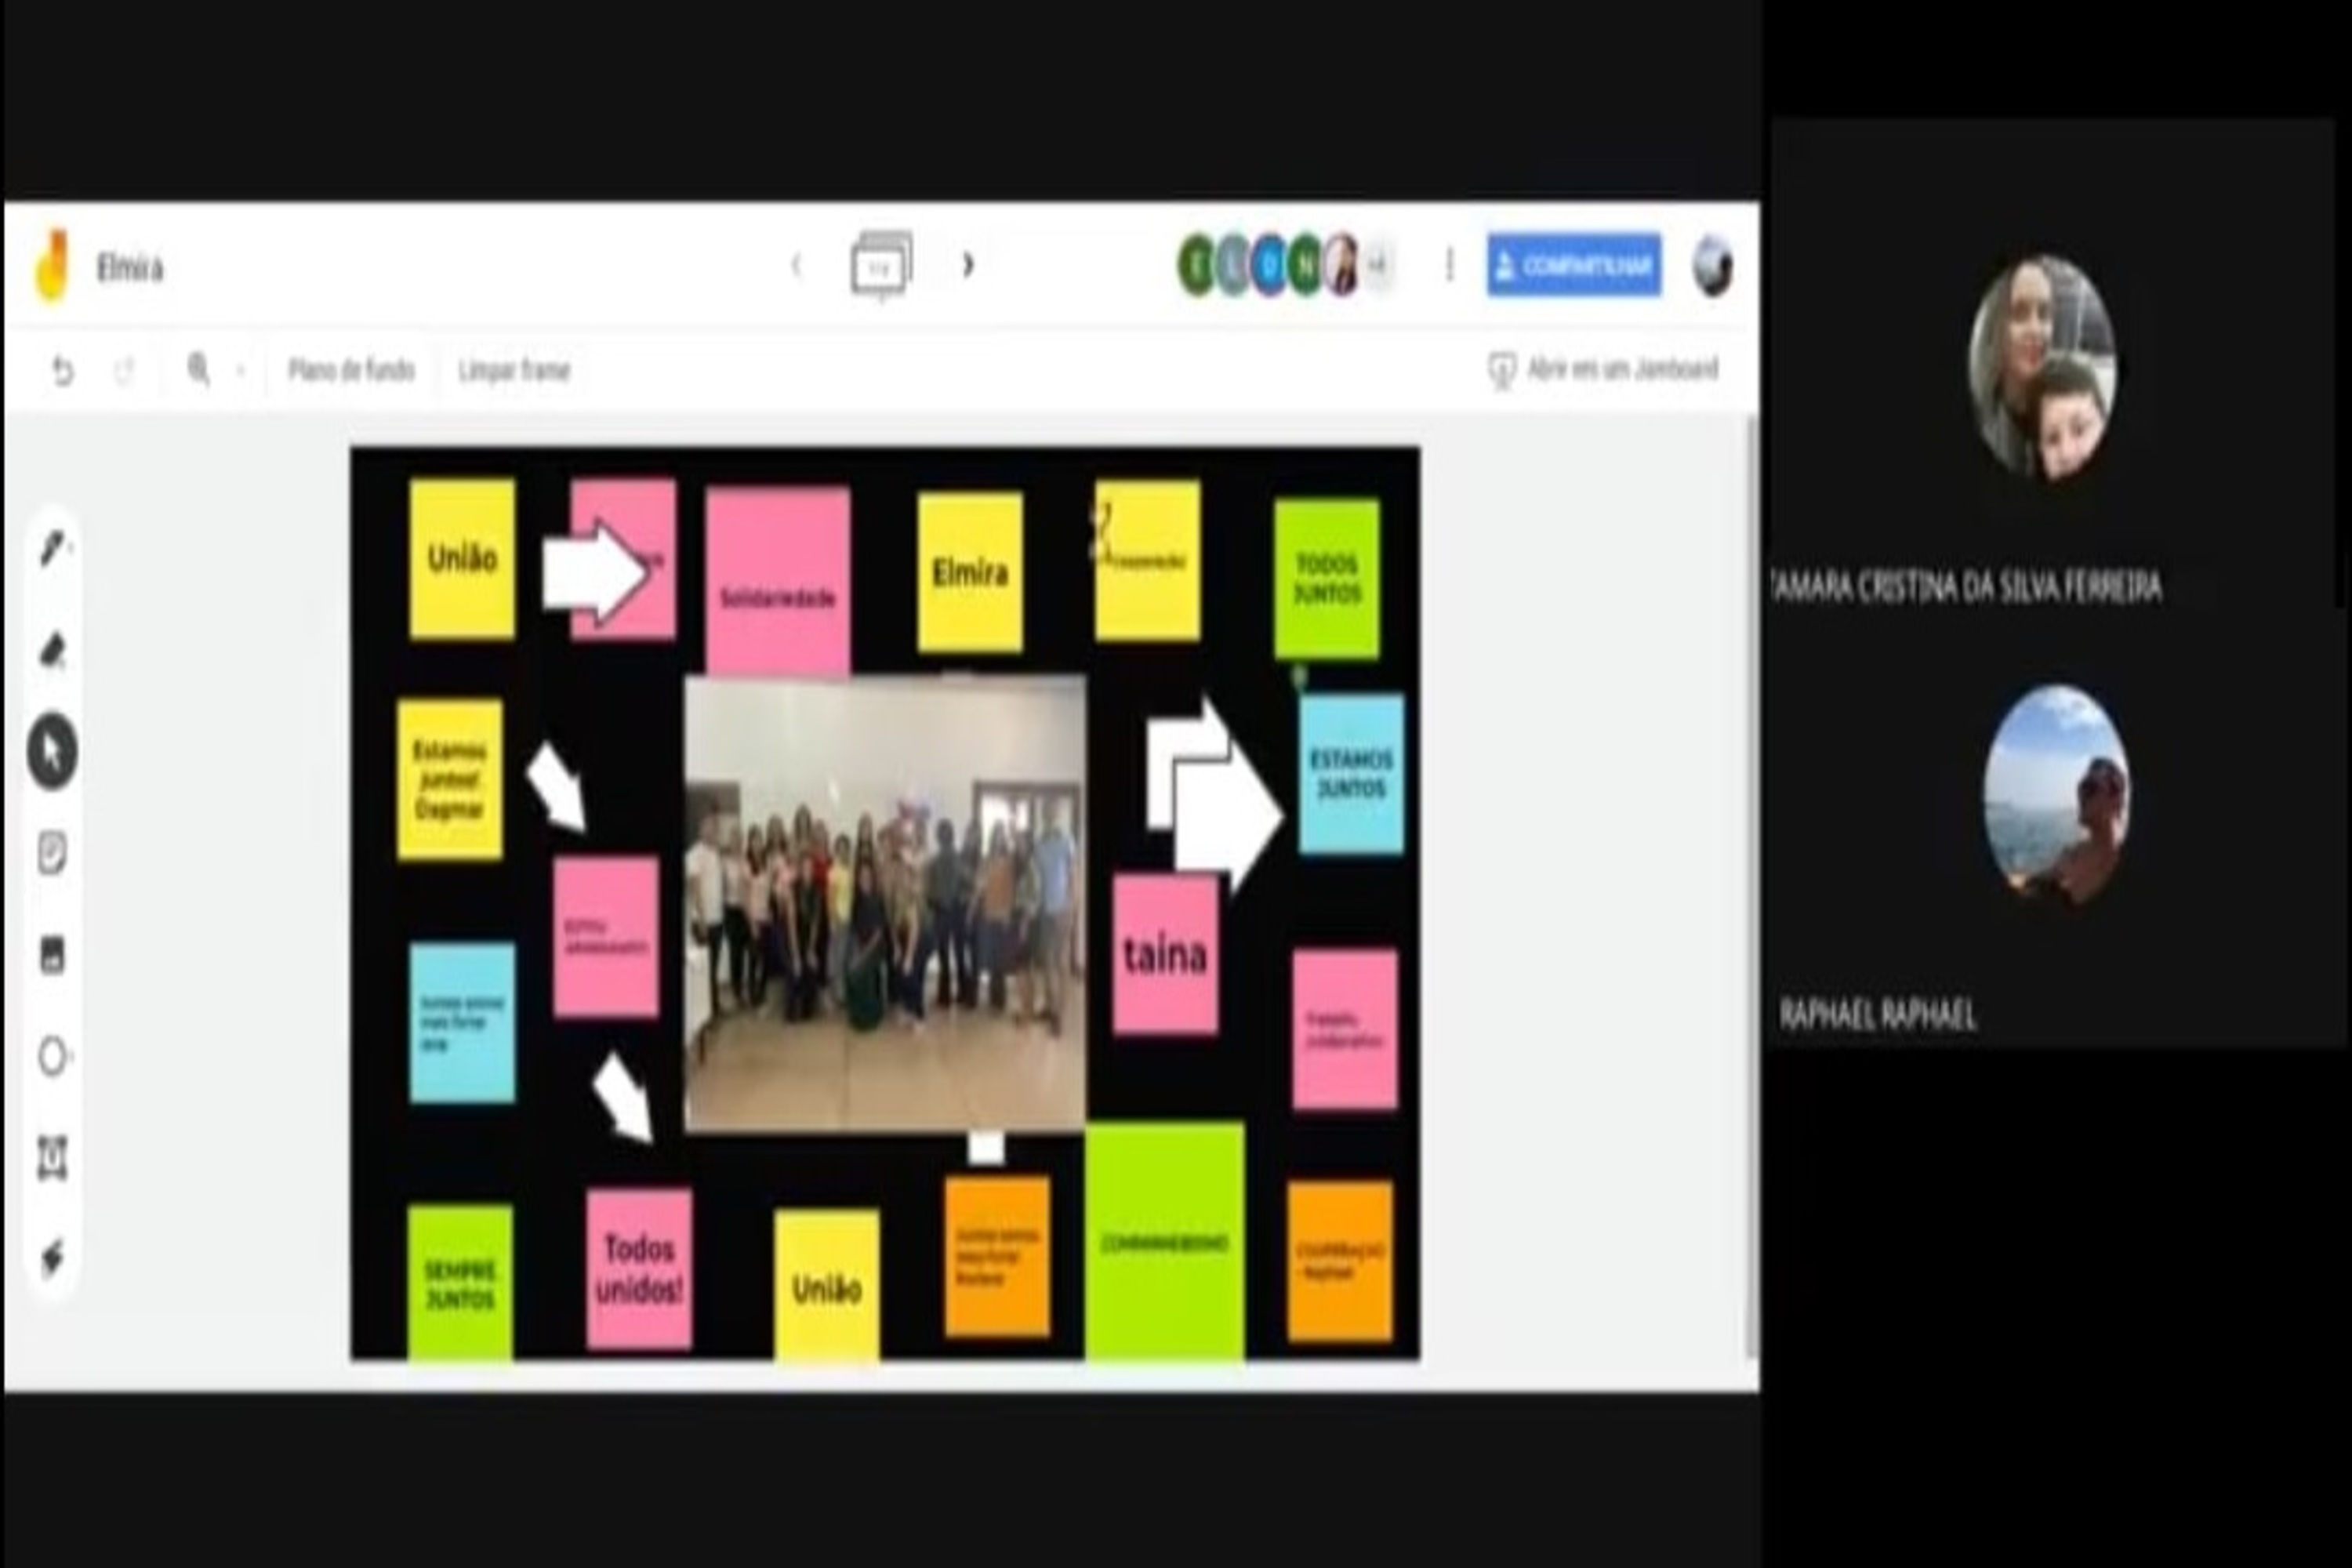Open the three-dot more options menu

[x=1449, y=266]
